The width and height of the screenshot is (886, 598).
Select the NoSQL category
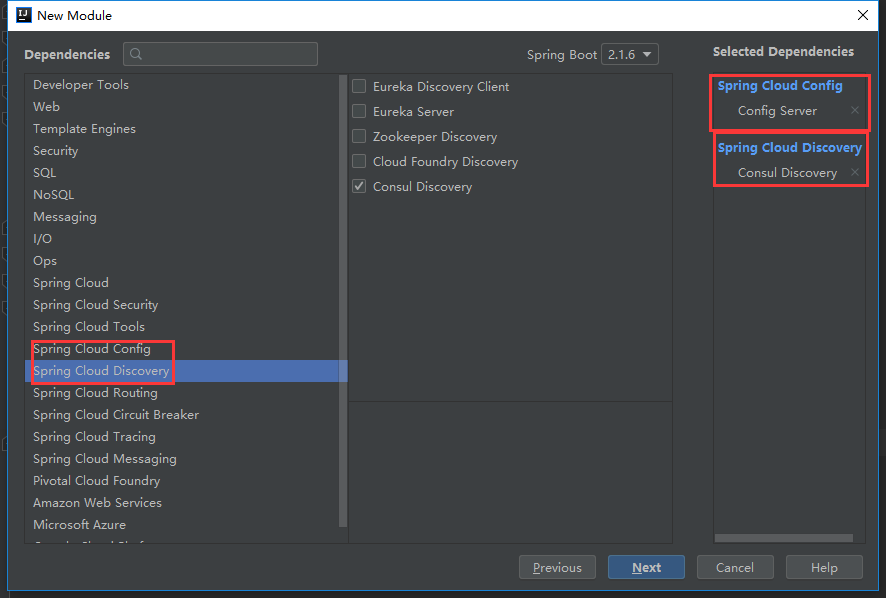(181, 194)
